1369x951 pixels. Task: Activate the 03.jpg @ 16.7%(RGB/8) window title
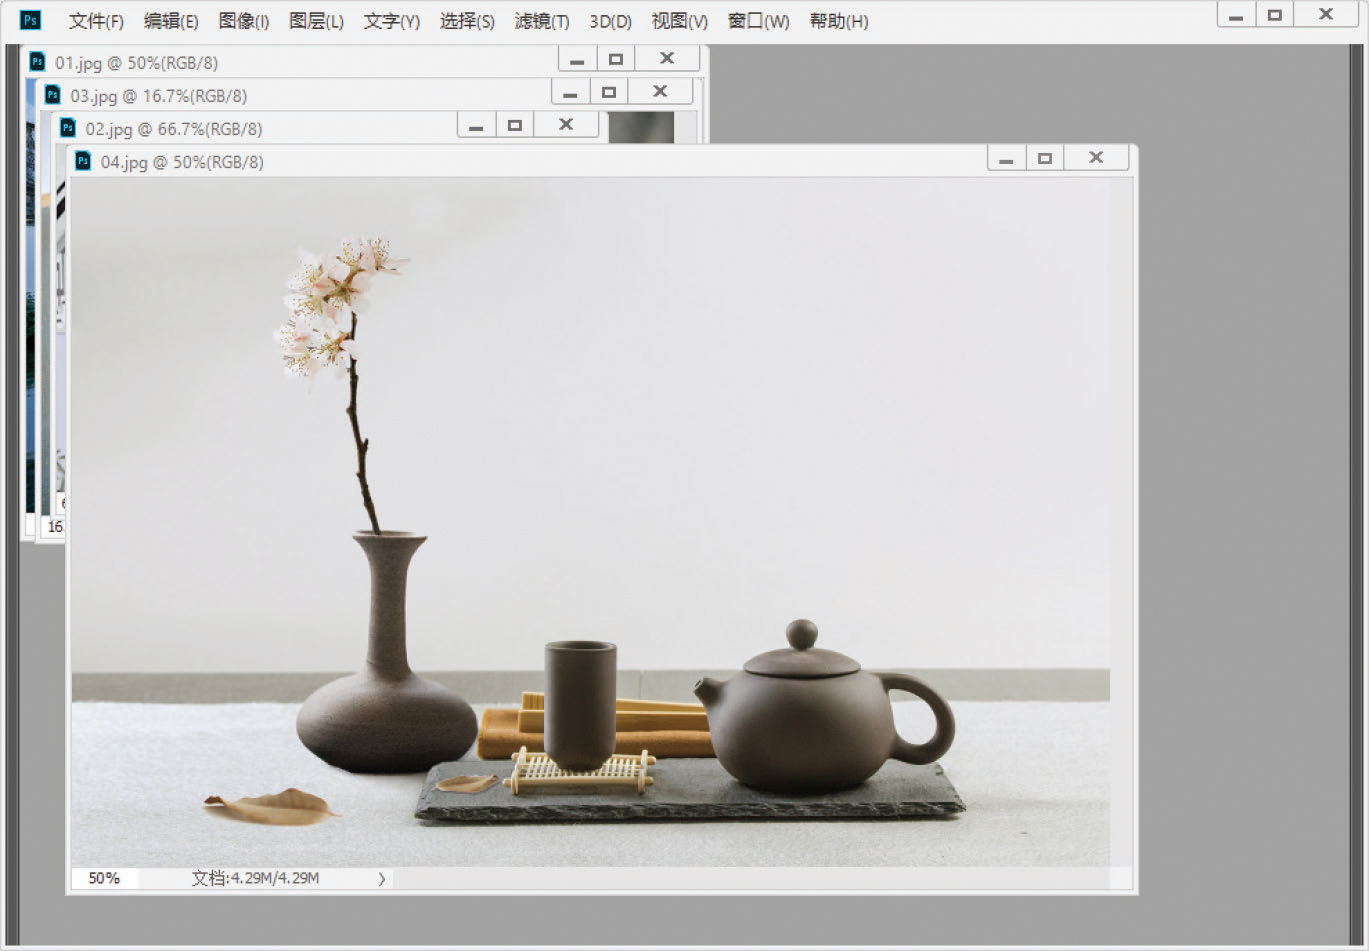coord(158,96)
